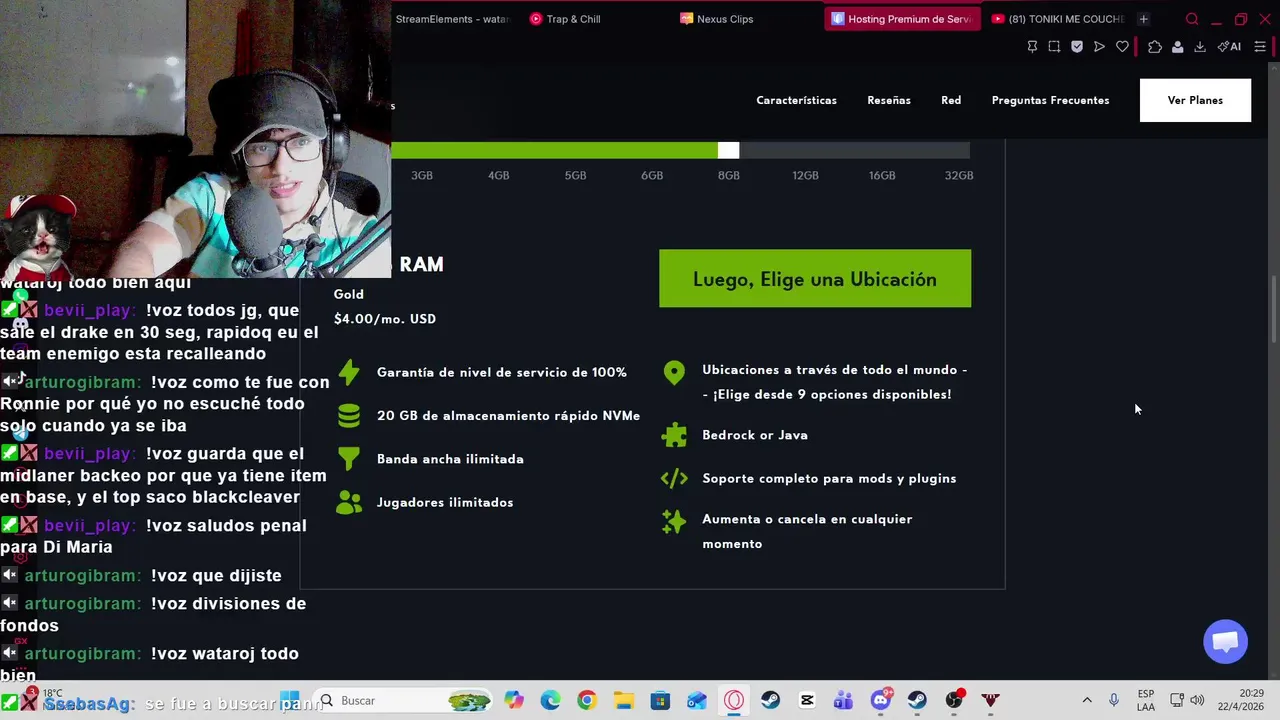The width and height of the screenshot is (1280, 720).
Task: Open Microsoft Edge from the taskbar
Action: point(551,700)
